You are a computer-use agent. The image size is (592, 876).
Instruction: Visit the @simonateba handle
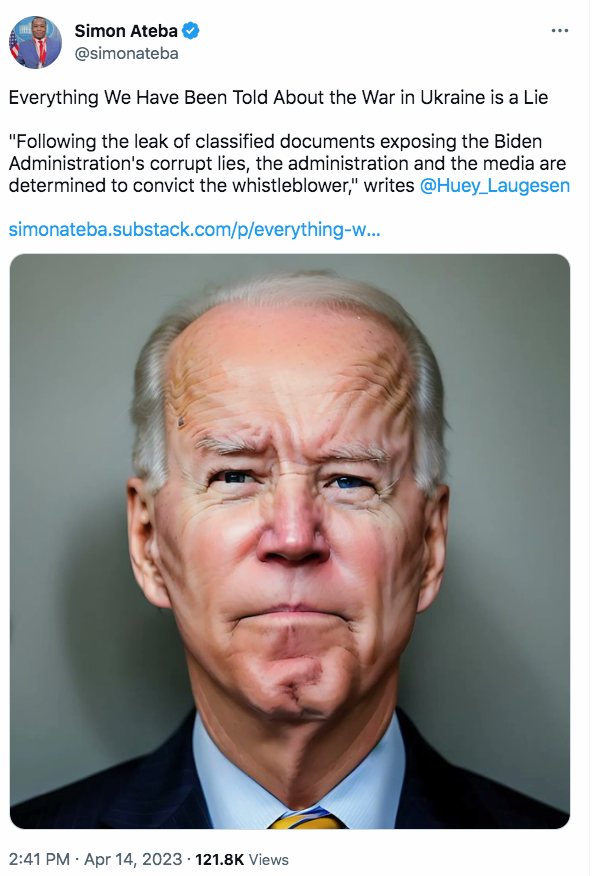126,54
